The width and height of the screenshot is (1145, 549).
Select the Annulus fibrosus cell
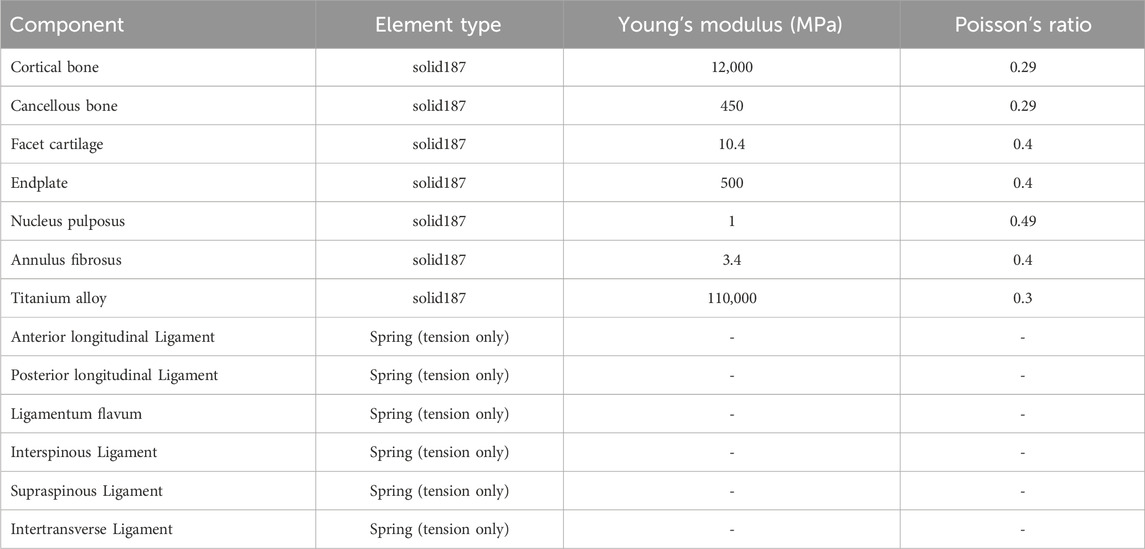[66, 260]
